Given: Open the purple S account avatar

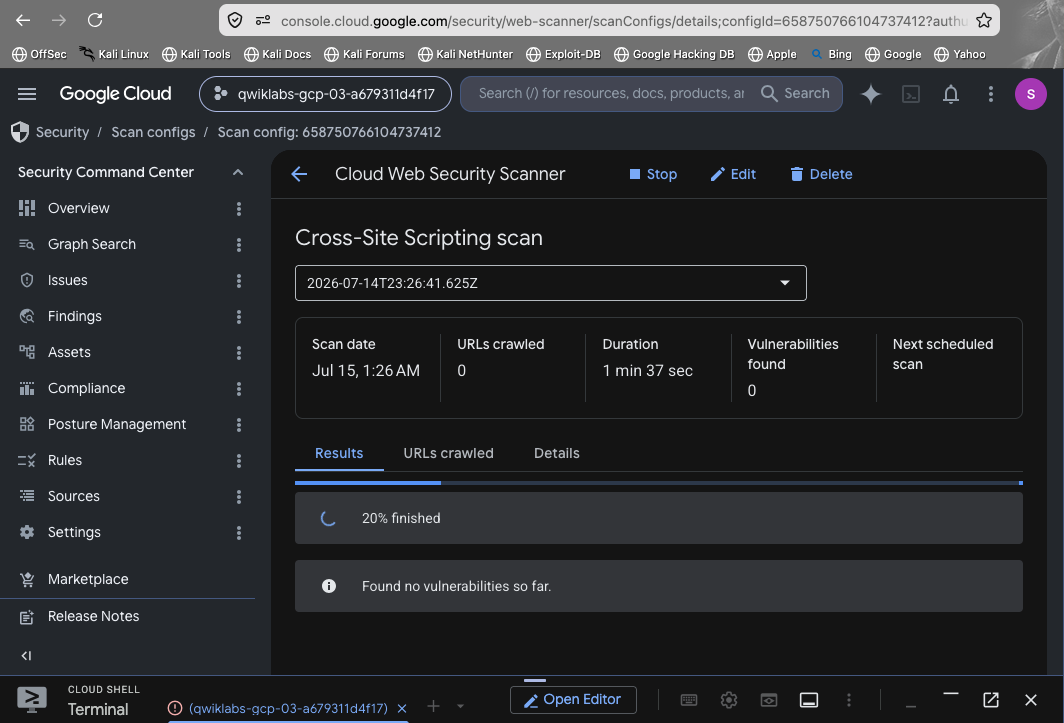Looking at the screenshot, I should (1030, 94).
